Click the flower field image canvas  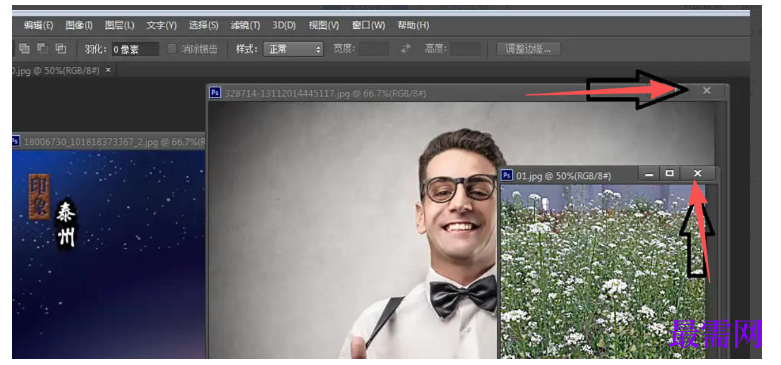(603, 271)
